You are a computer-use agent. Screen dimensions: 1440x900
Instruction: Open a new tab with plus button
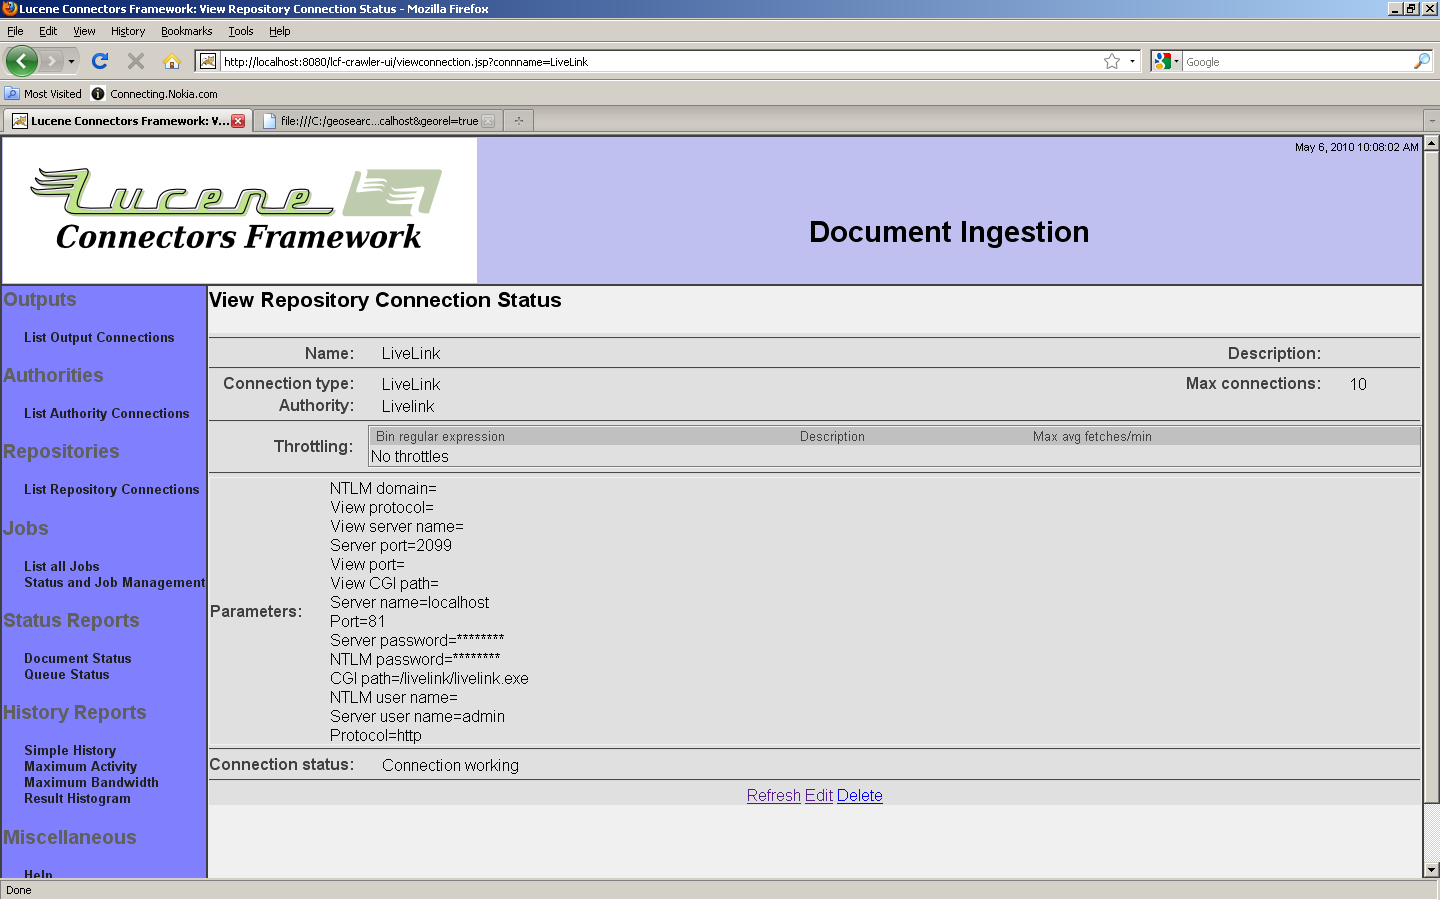[x=518, y=121]
